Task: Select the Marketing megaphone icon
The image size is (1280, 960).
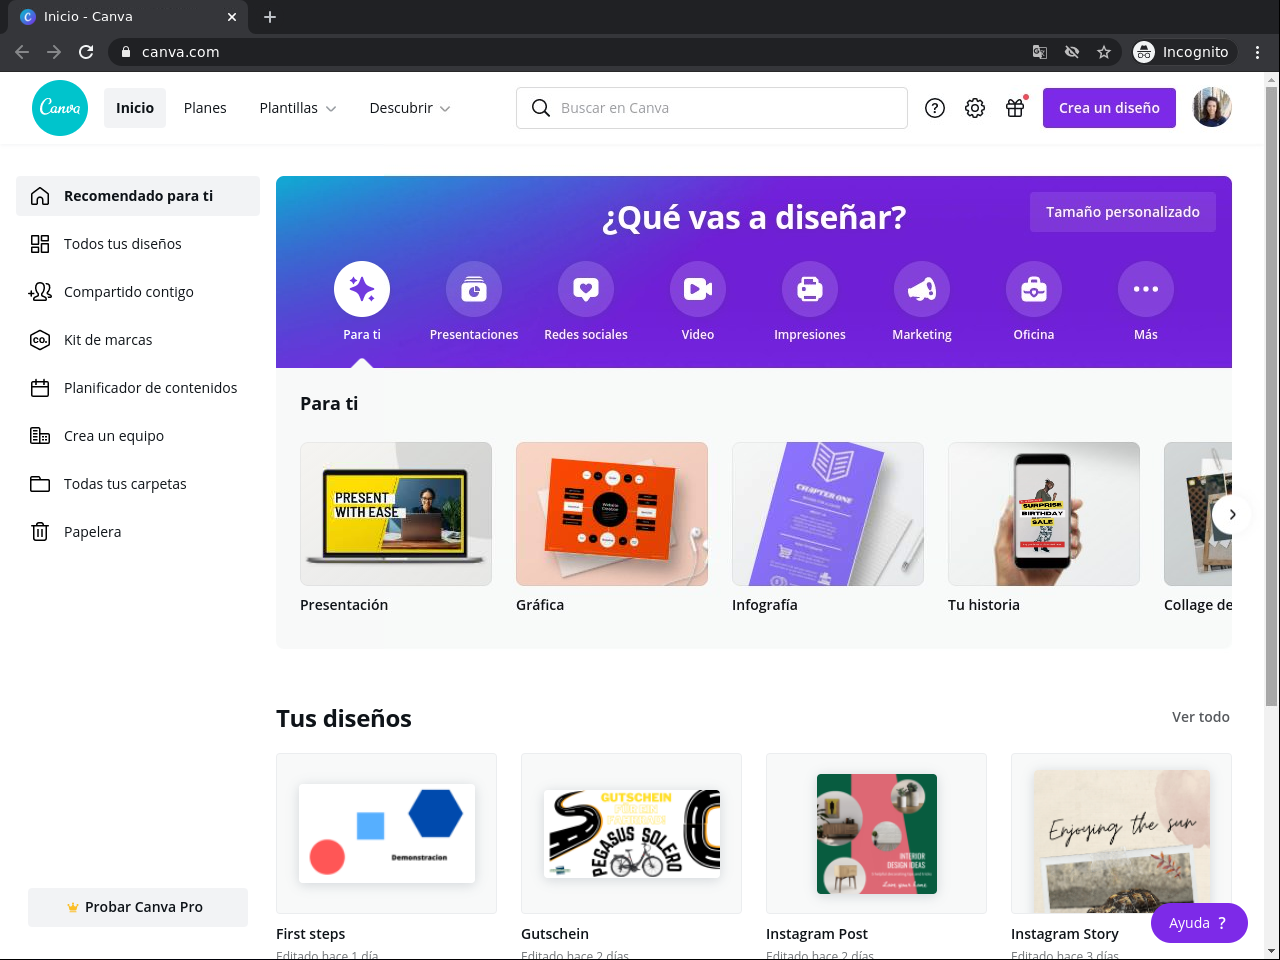Action: [922, 289]
